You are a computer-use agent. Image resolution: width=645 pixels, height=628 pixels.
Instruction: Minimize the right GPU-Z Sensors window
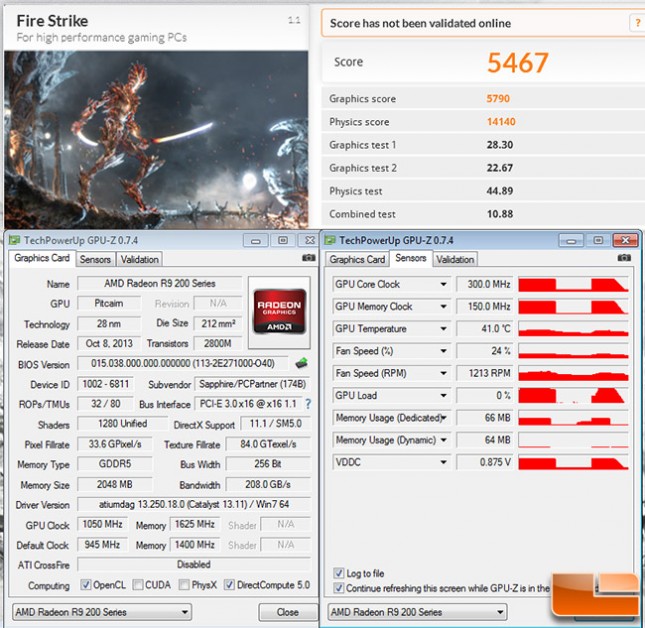point(571,240)
